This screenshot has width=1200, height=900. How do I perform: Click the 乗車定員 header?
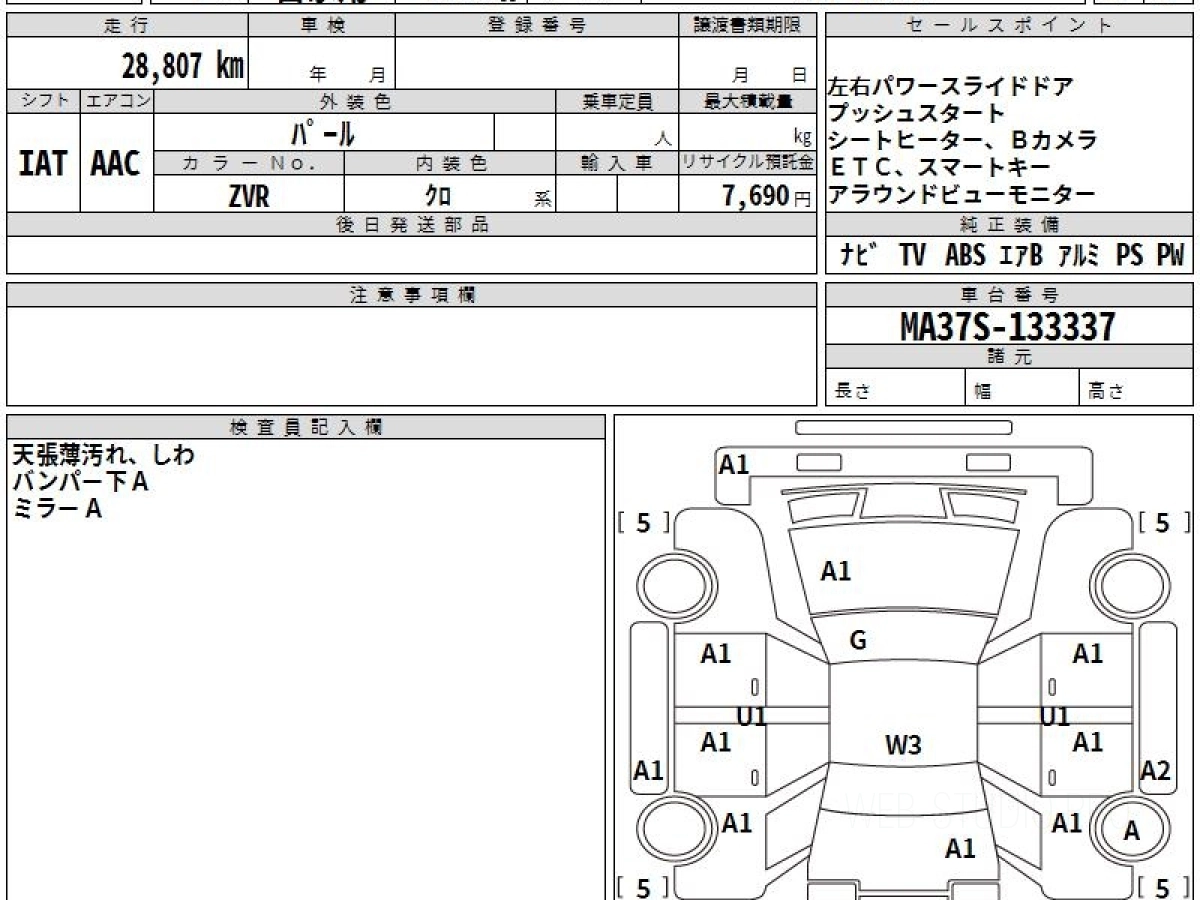617,101
